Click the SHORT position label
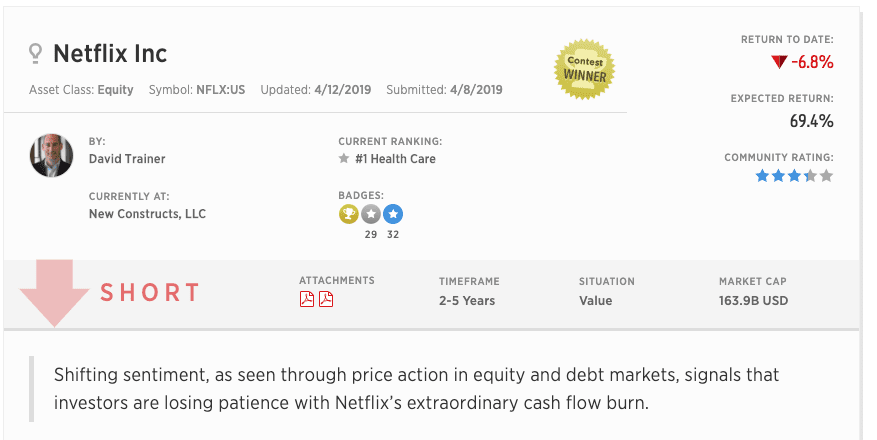Viewport: 877px width, 440px height. [150, 292]
